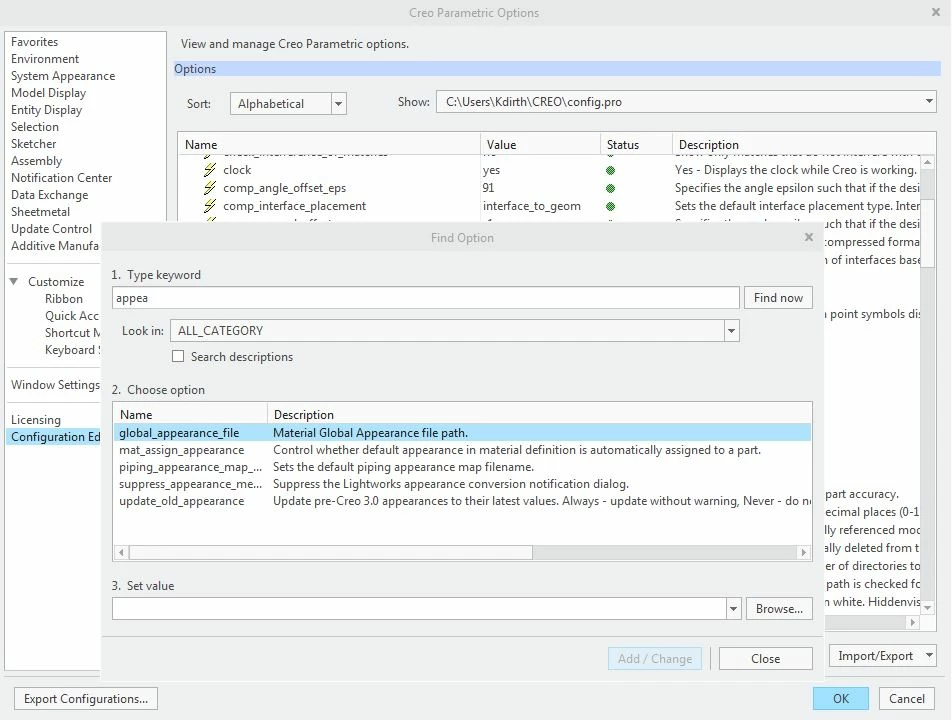This screenshot has height=720, width=952.
Task: Click the value 91 cell
Action: point(489,188)
